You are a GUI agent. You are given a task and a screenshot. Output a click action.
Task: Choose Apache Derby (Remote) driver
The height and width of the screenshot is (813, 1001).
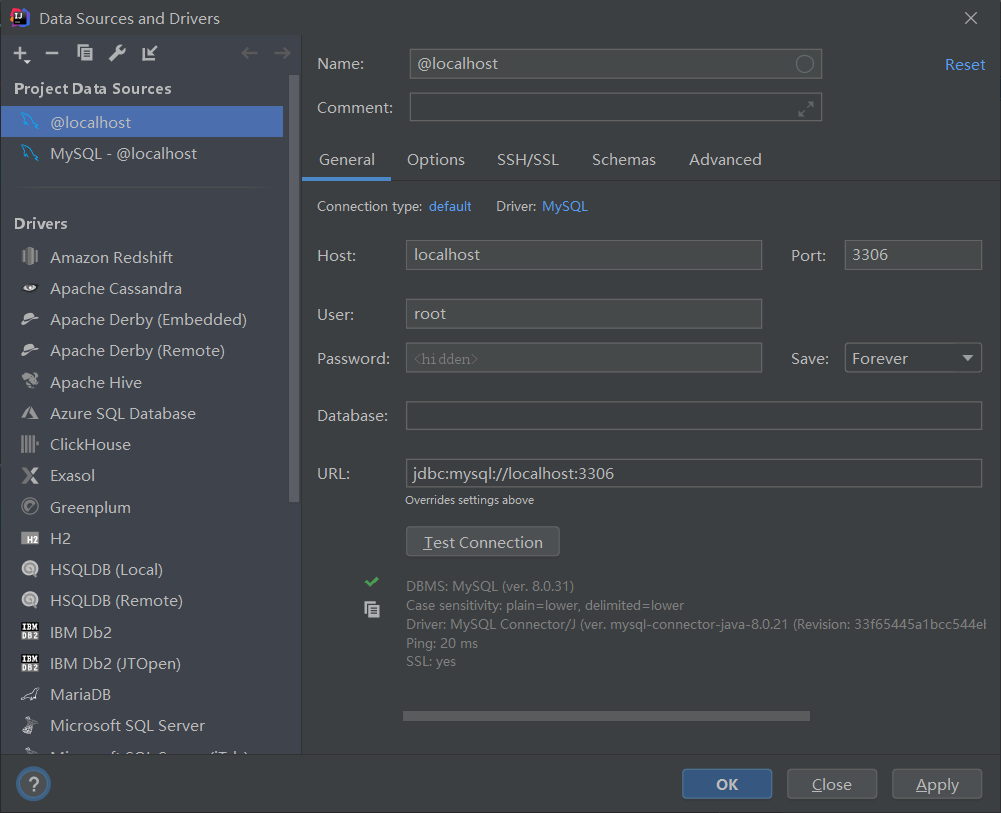(x=142, y=350)
